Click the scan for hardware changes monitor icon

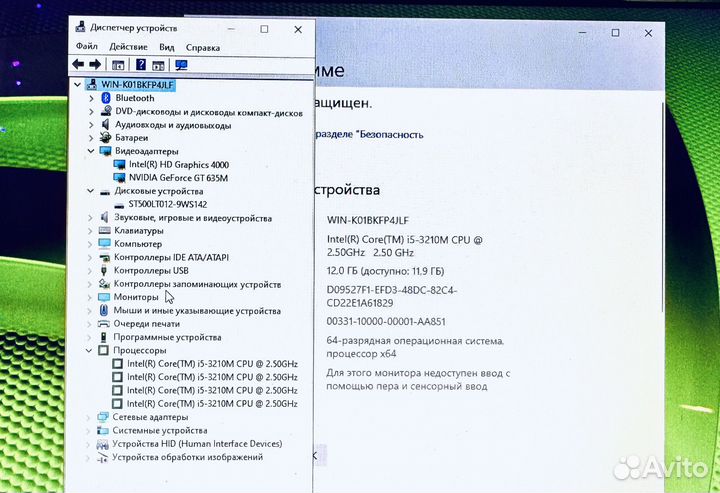click(x=181, y=65)
